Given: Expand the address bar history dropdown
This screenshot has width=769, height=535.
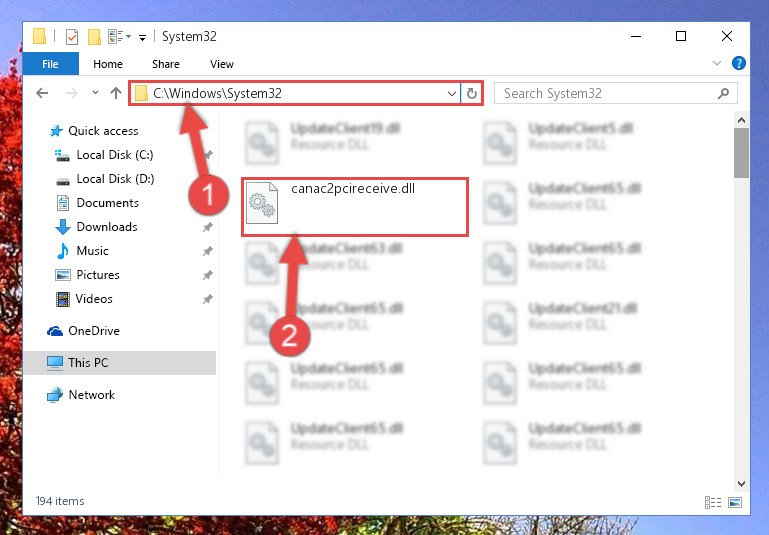Looking at the screenshot, I should (452, 93).
